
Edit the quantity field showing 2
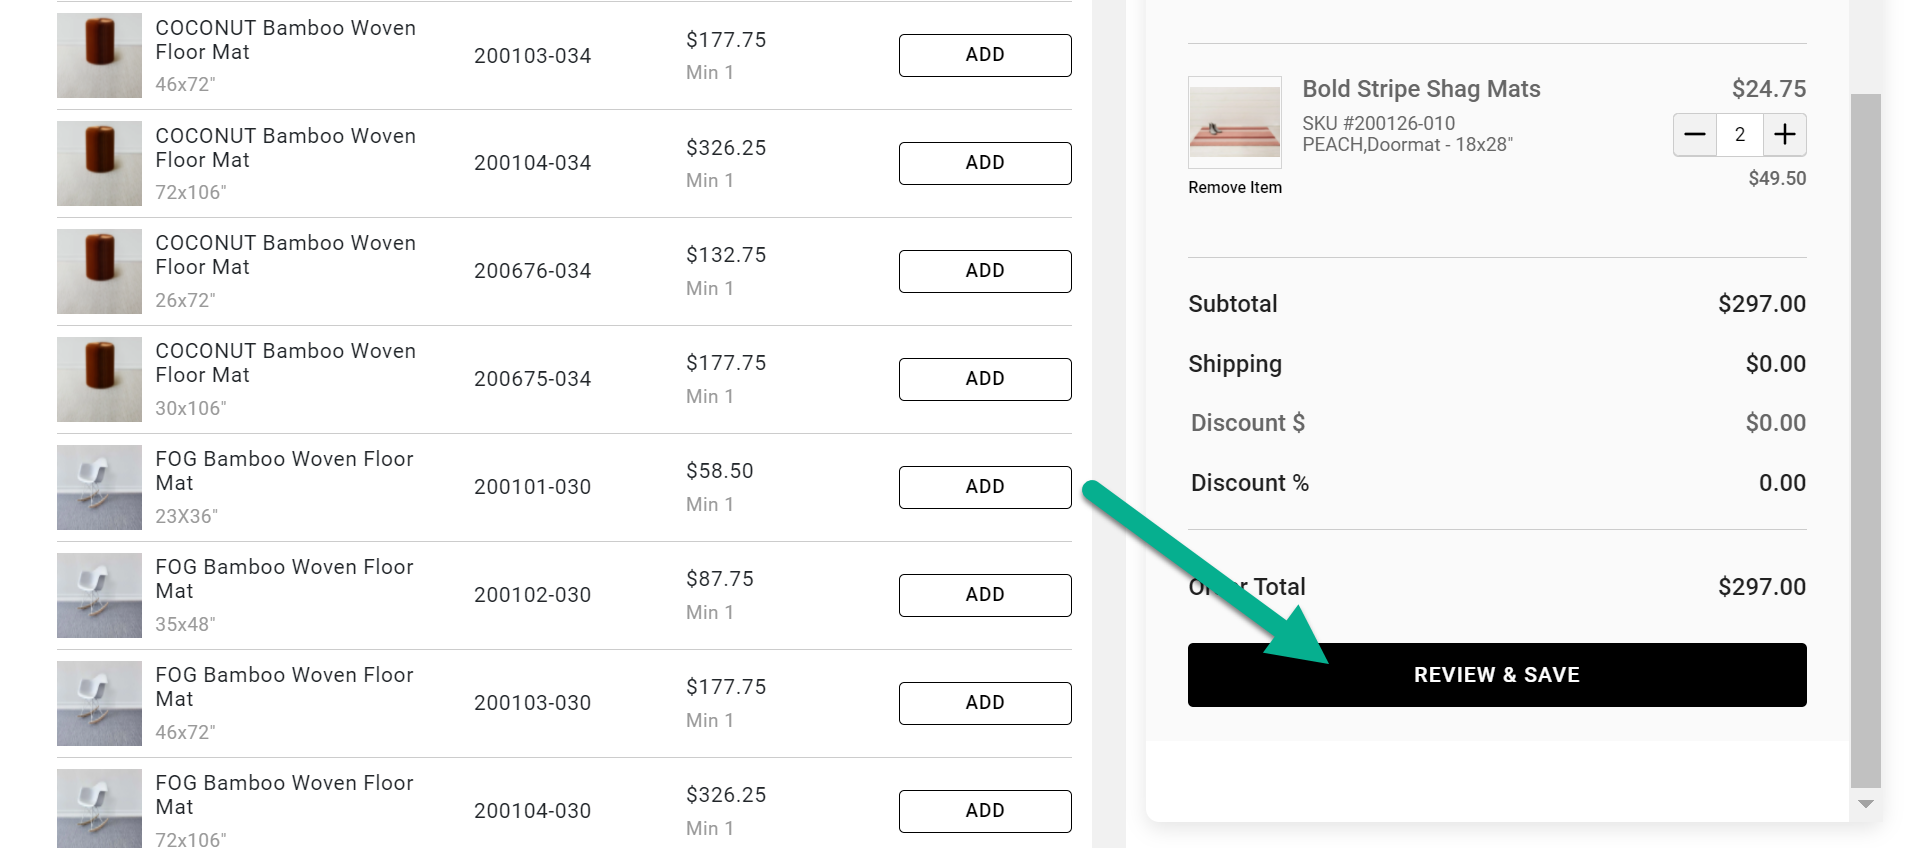(x=1740, y=135)
